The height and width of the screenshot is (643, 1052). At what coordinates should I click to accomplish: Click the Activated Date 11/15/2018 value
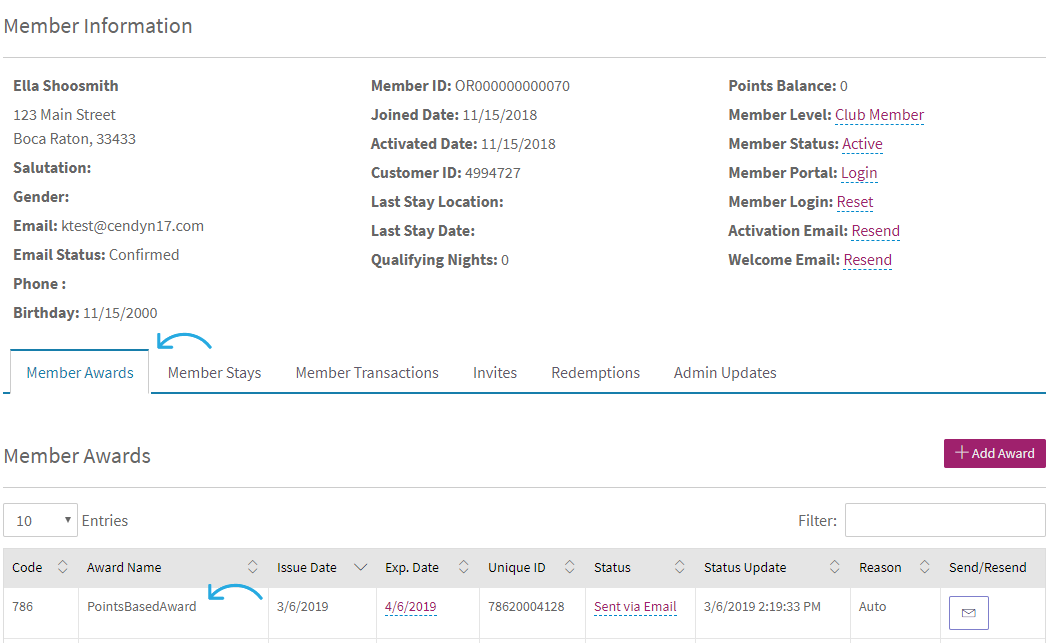click(x=519, y=144)
